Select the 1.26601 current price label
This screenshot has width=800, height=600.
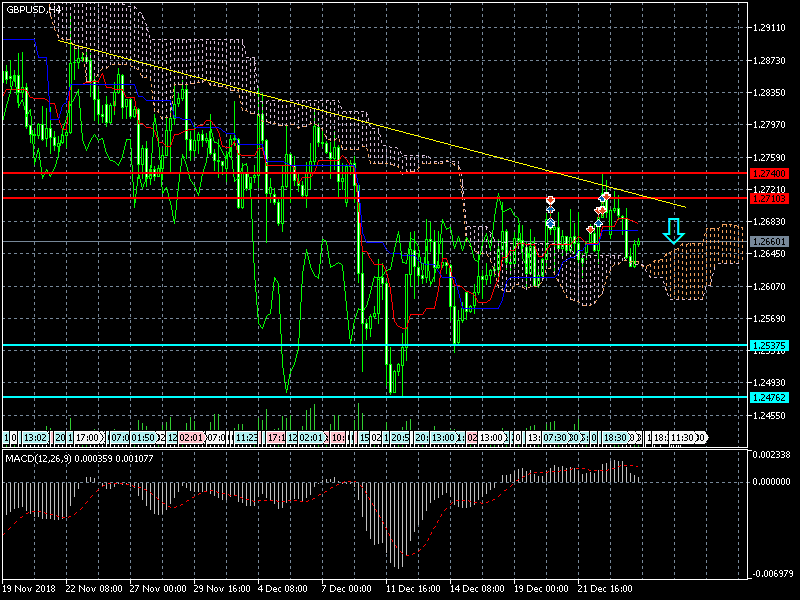click(770, 241)
